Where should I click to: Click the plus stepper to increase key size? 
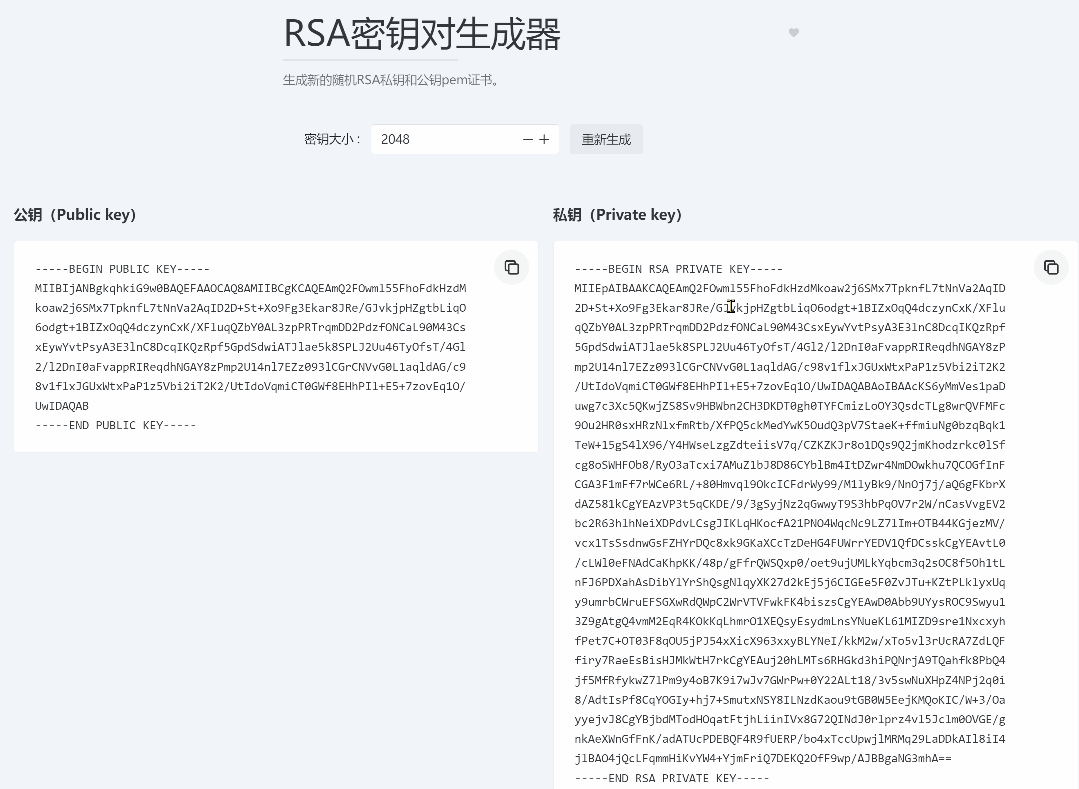544,139
